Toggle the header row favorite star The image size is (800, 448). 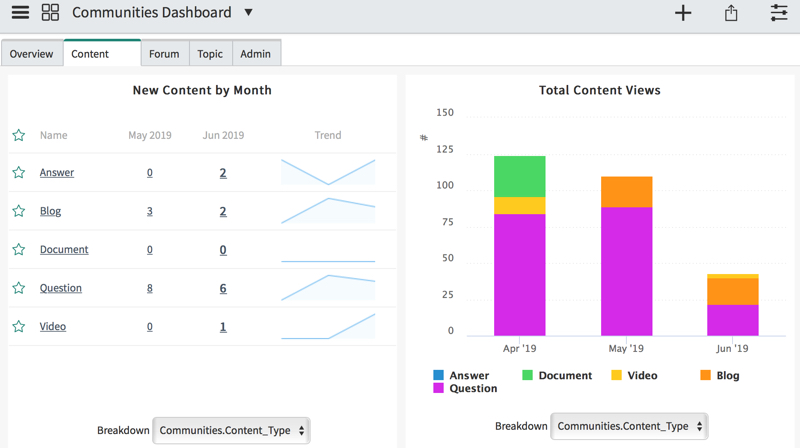point(19,135)
